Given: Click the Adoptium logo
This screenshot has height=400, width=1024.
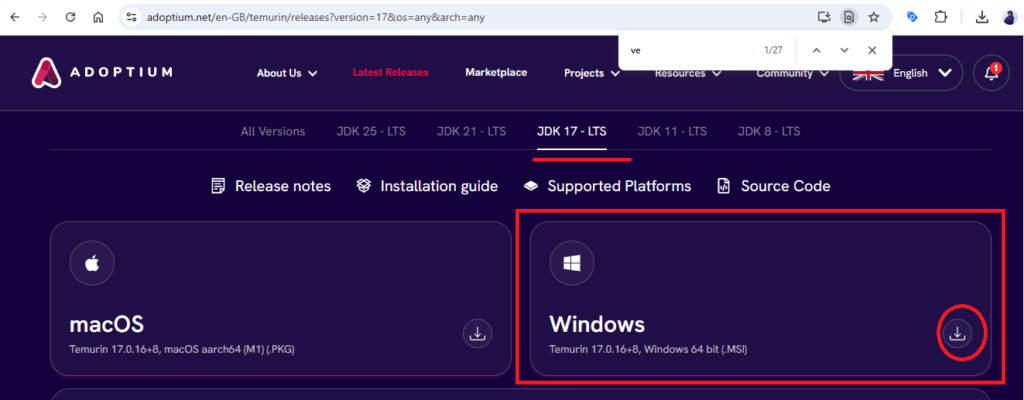Looking at the screenshot, I should (101, 72).
